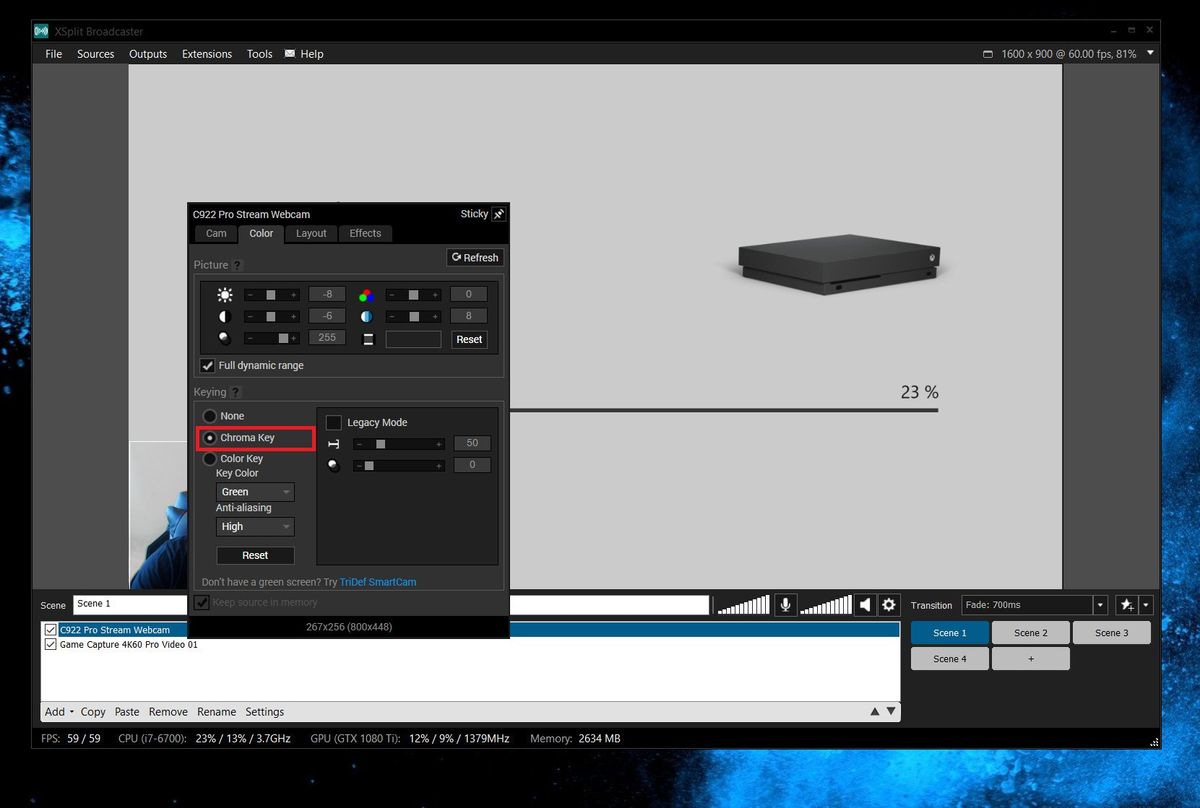Click the speaker icon next to the gear
1200x808 pixels.
point(864,604)
